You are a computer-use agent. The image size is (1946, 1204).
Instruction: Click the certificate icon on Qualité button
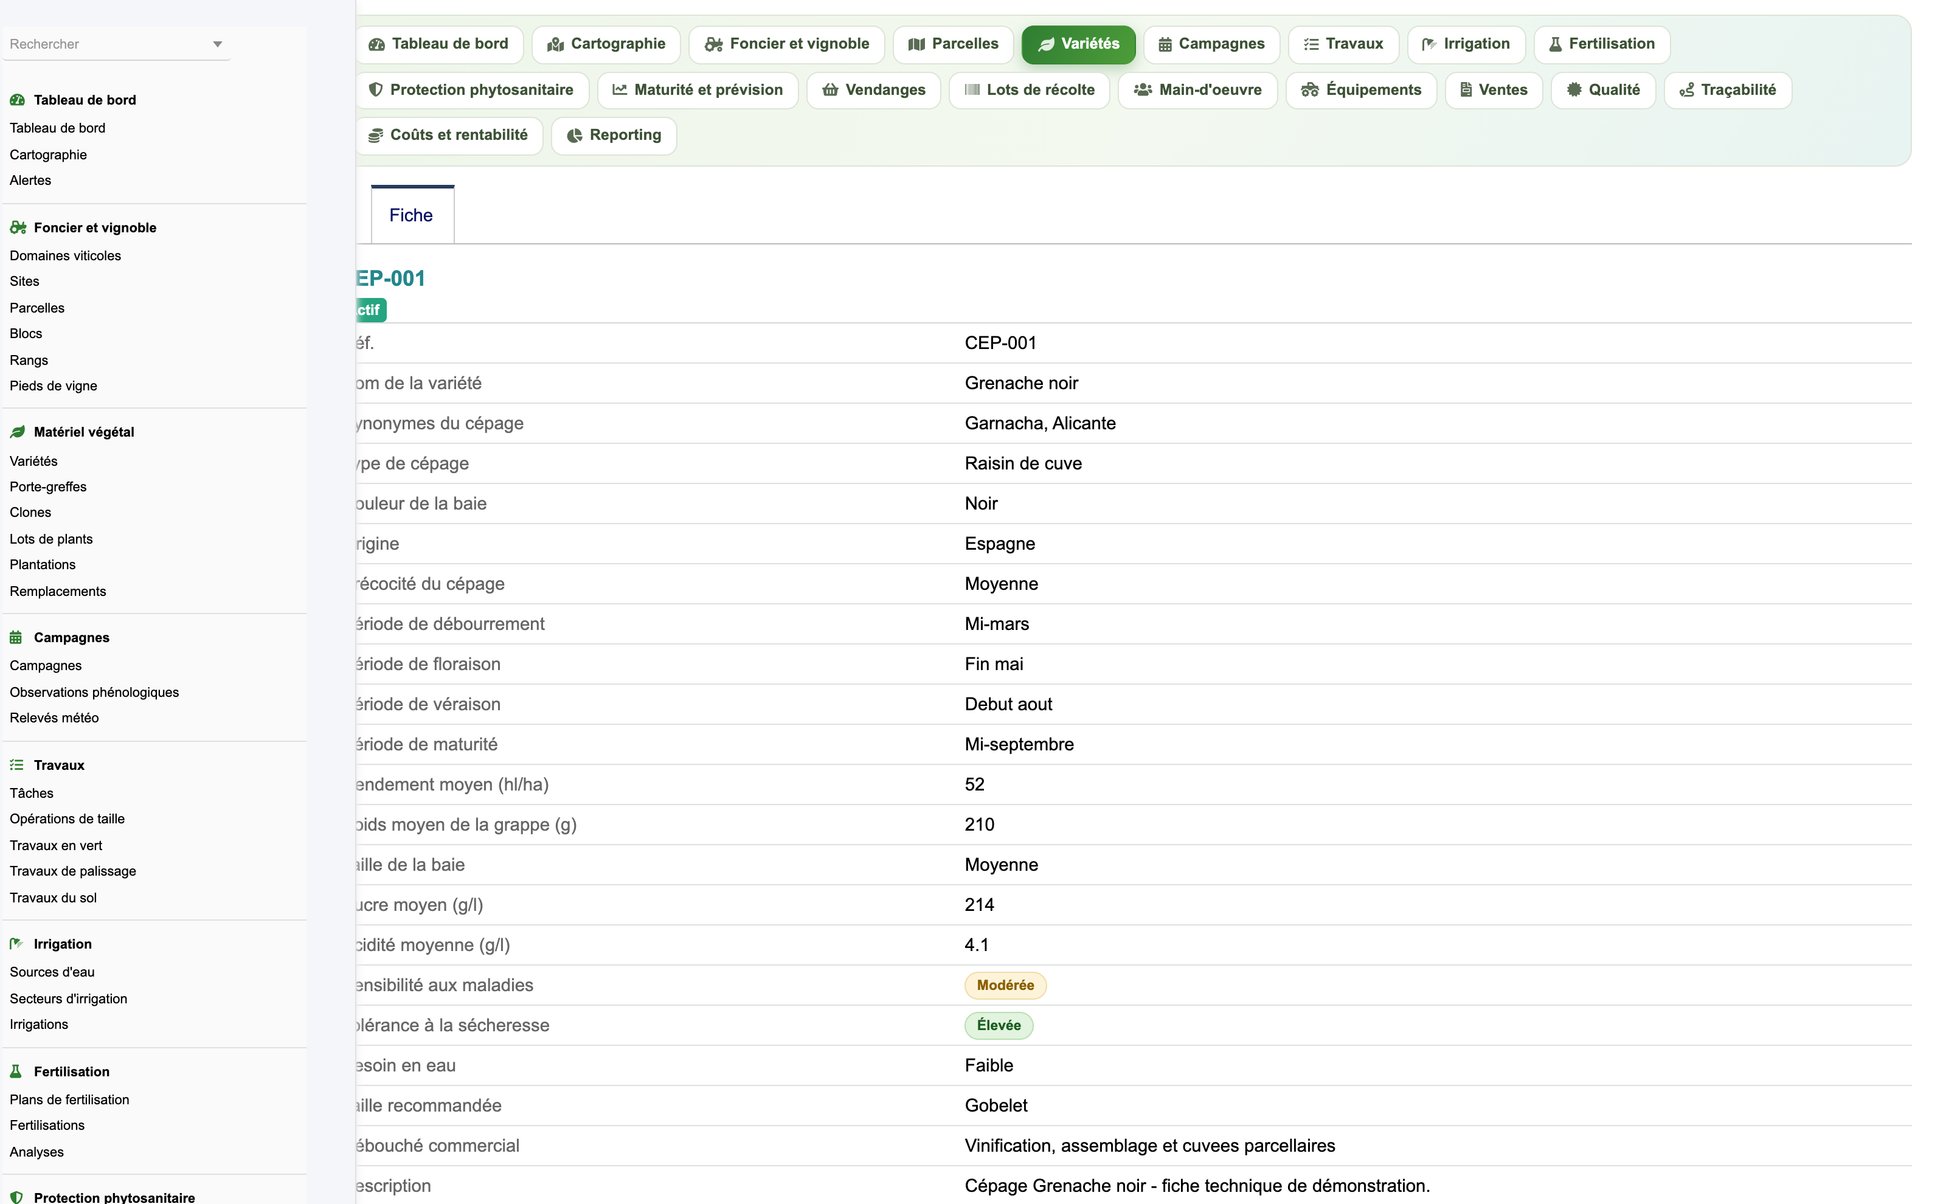coord(1574,90)
